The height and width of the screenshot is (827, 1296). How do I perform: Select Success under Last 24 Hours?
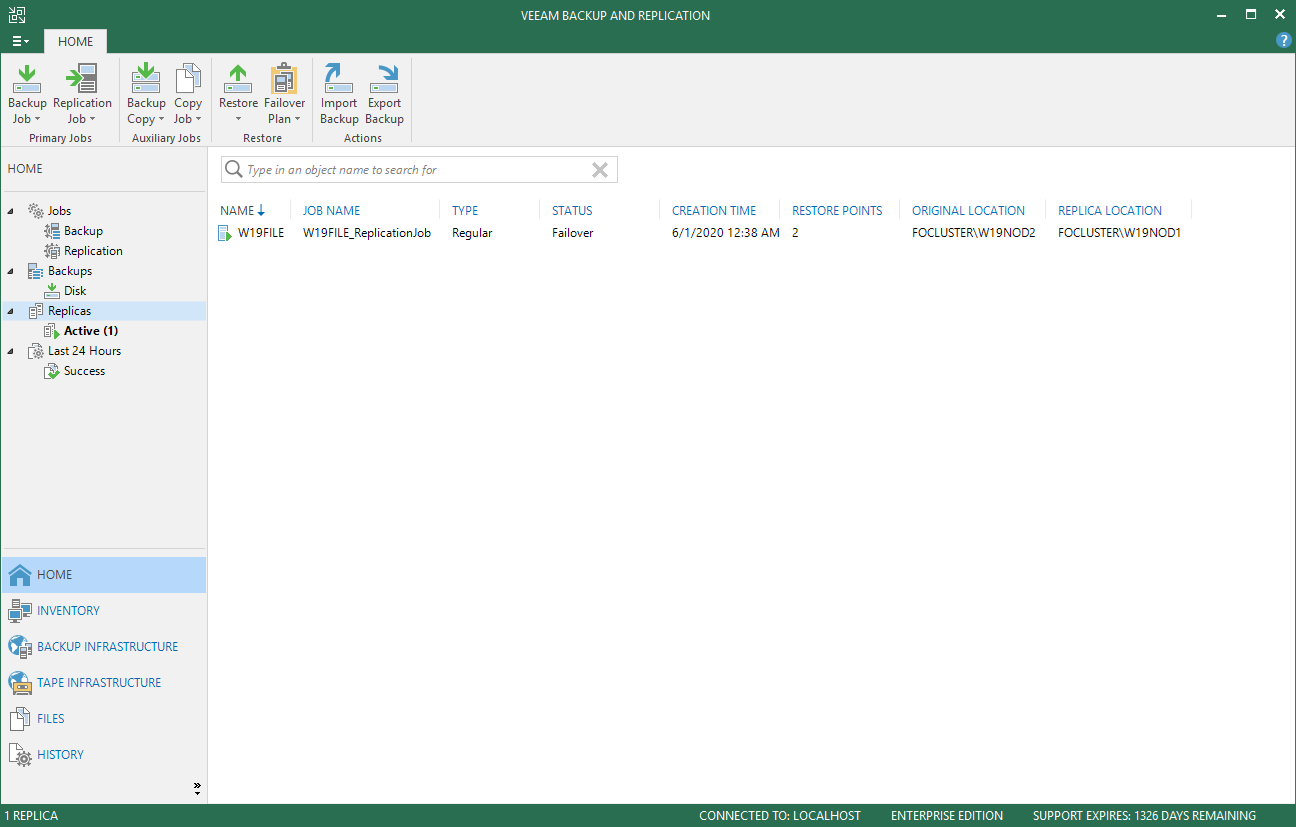tap(84, 371)
